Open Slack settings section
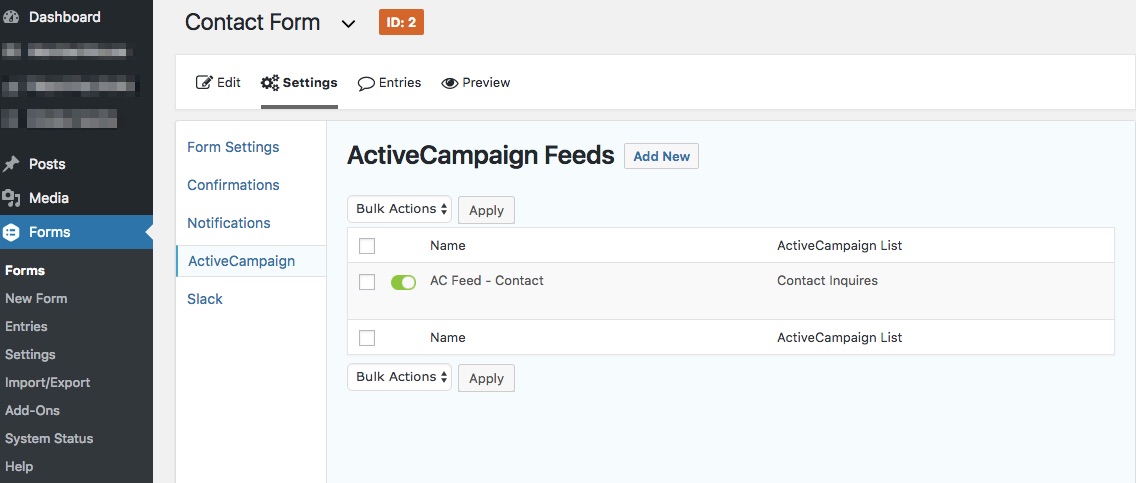This screenshot has width=1136, height=483. coord(205,299)
